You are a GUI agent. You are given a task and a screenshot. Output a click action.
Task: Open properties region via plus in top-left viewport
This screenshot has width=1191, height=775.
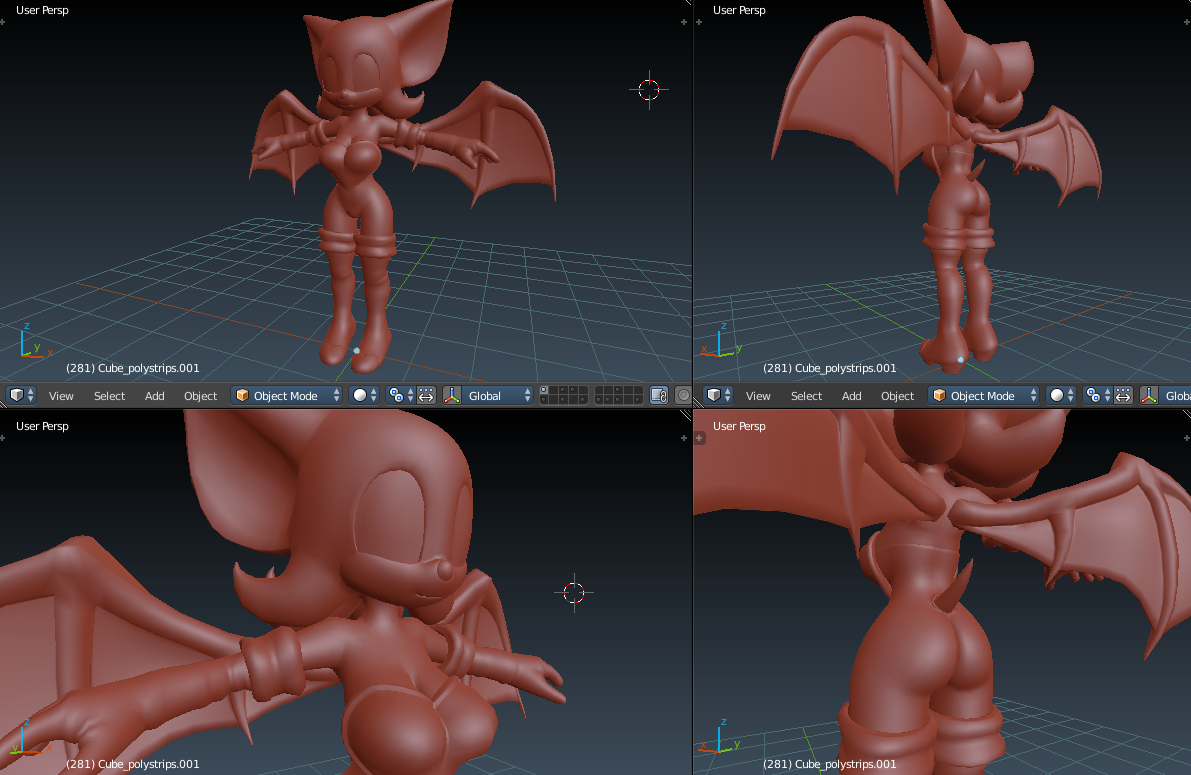tap(684, 22)
